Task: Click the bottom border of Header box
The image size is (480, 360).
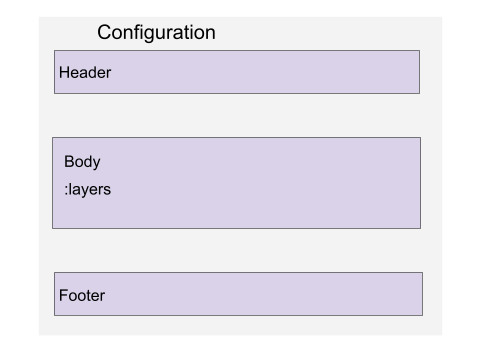Action: [237, 93]
